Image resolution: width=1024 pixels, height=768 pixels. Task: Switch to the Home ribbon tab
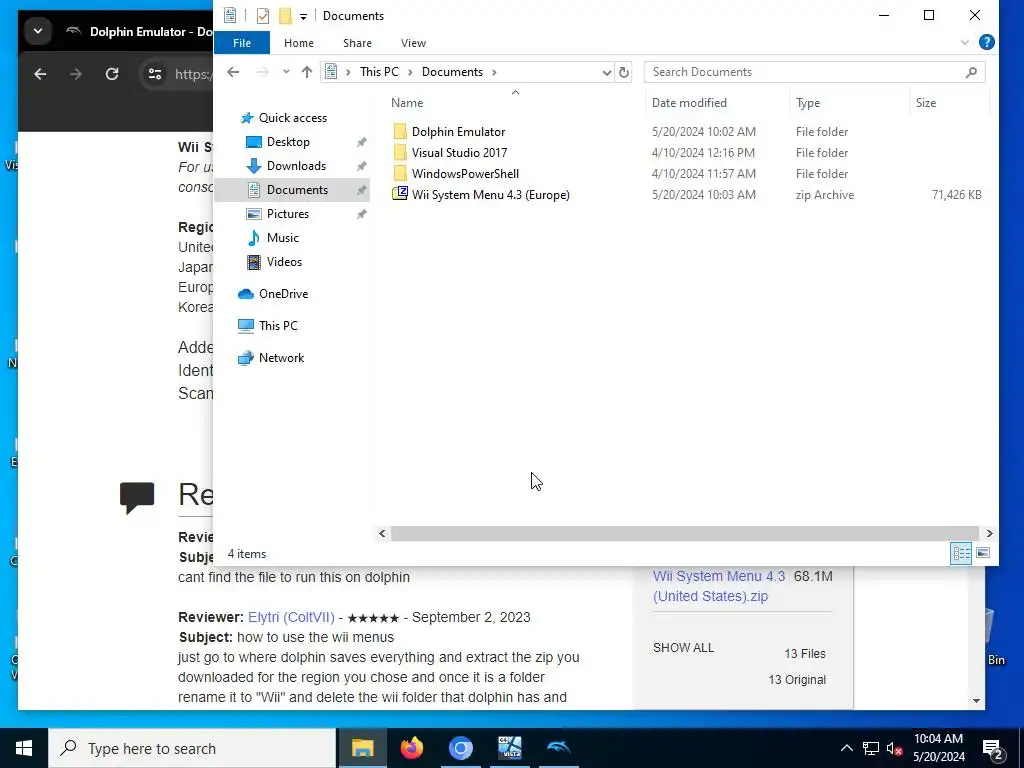298,43
